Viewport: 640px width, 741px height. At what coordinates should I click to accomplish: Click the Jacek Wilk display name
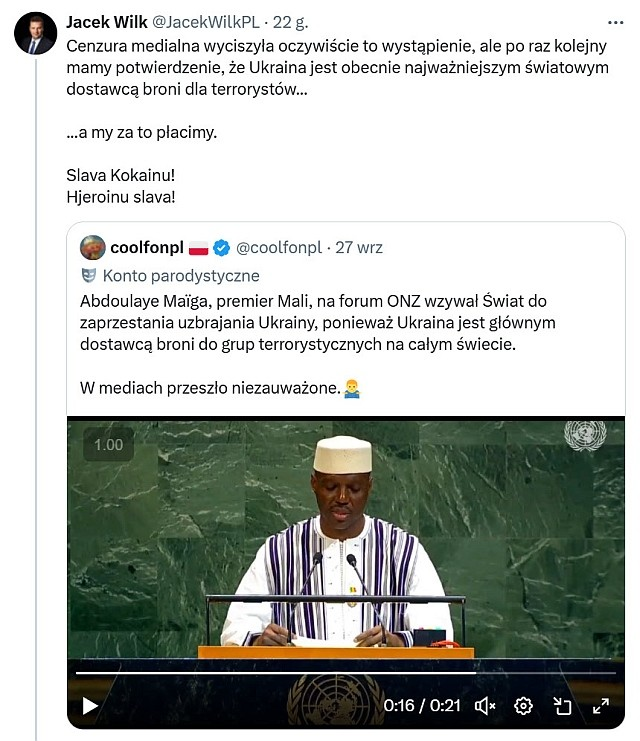tap(105, 22)
